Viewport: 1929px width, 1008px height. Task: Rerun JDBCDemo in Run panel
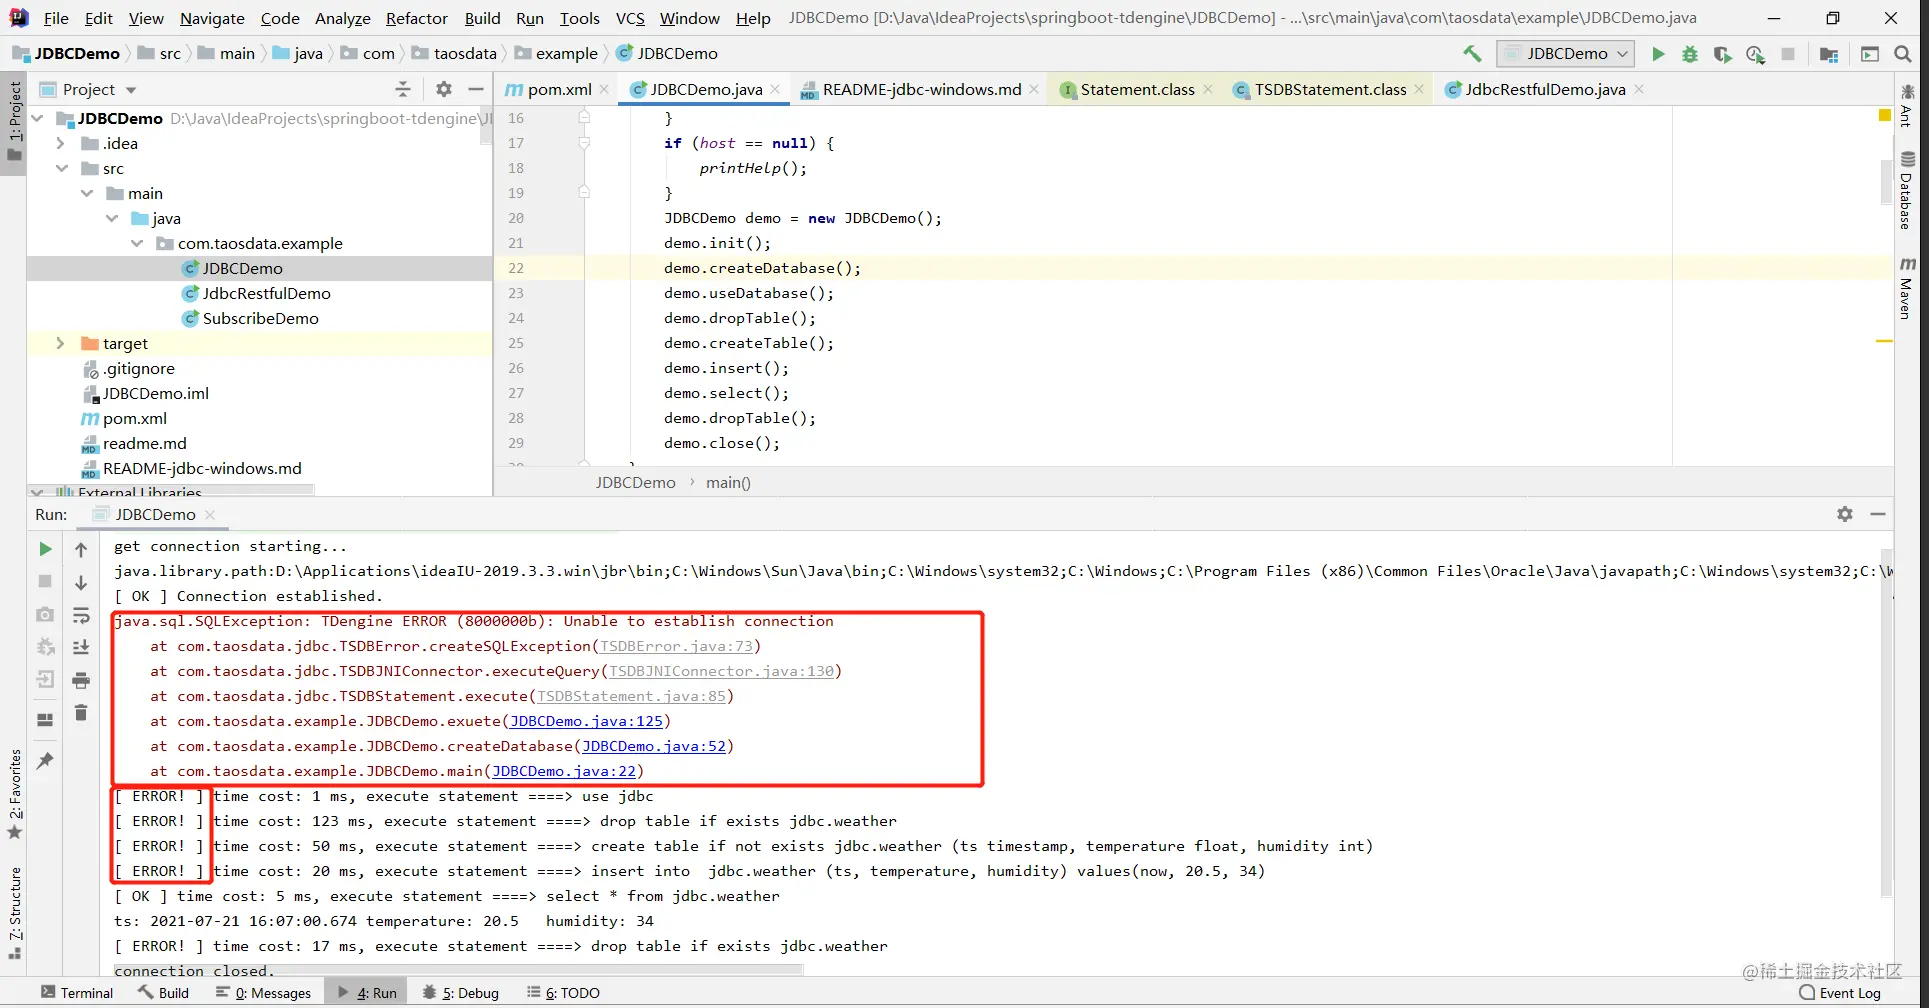click(x=45, y=549)
